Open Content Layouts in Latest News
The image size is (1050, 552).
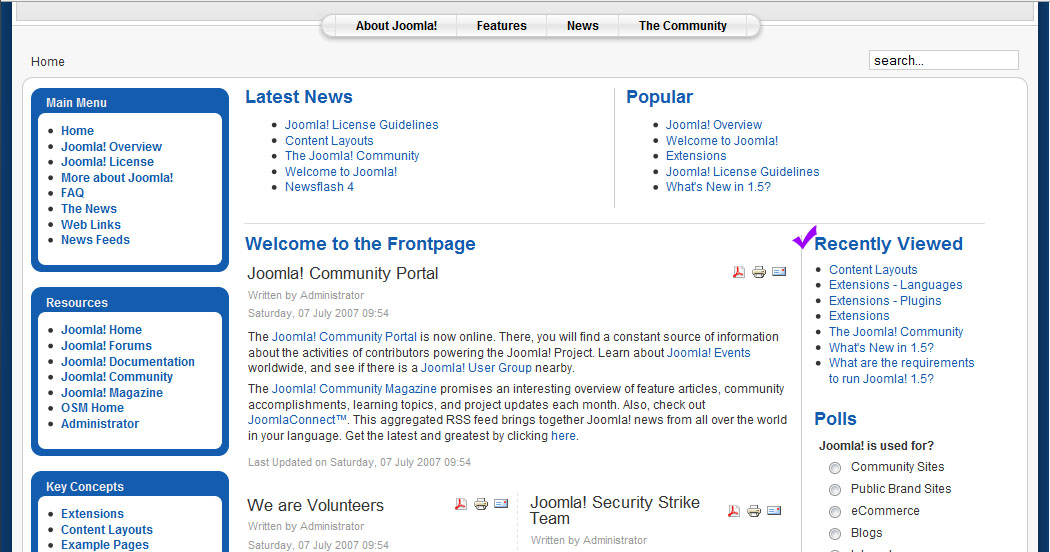(x=329, y=141)
